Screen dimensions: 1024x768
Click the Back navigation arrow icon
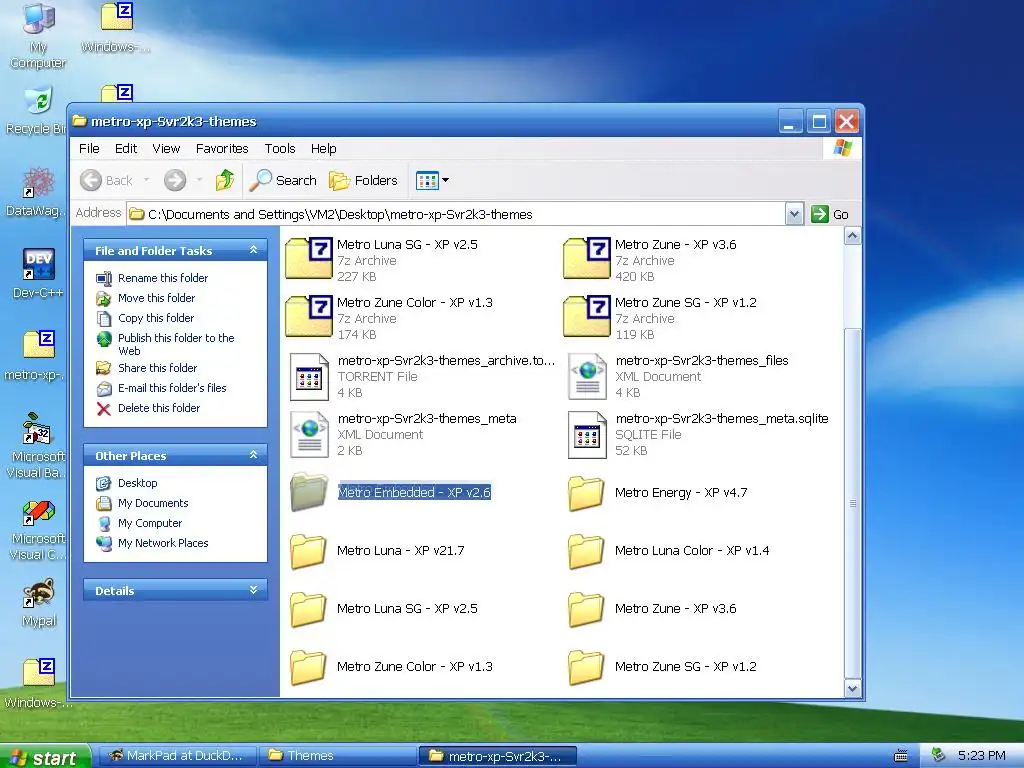point(91,180)
